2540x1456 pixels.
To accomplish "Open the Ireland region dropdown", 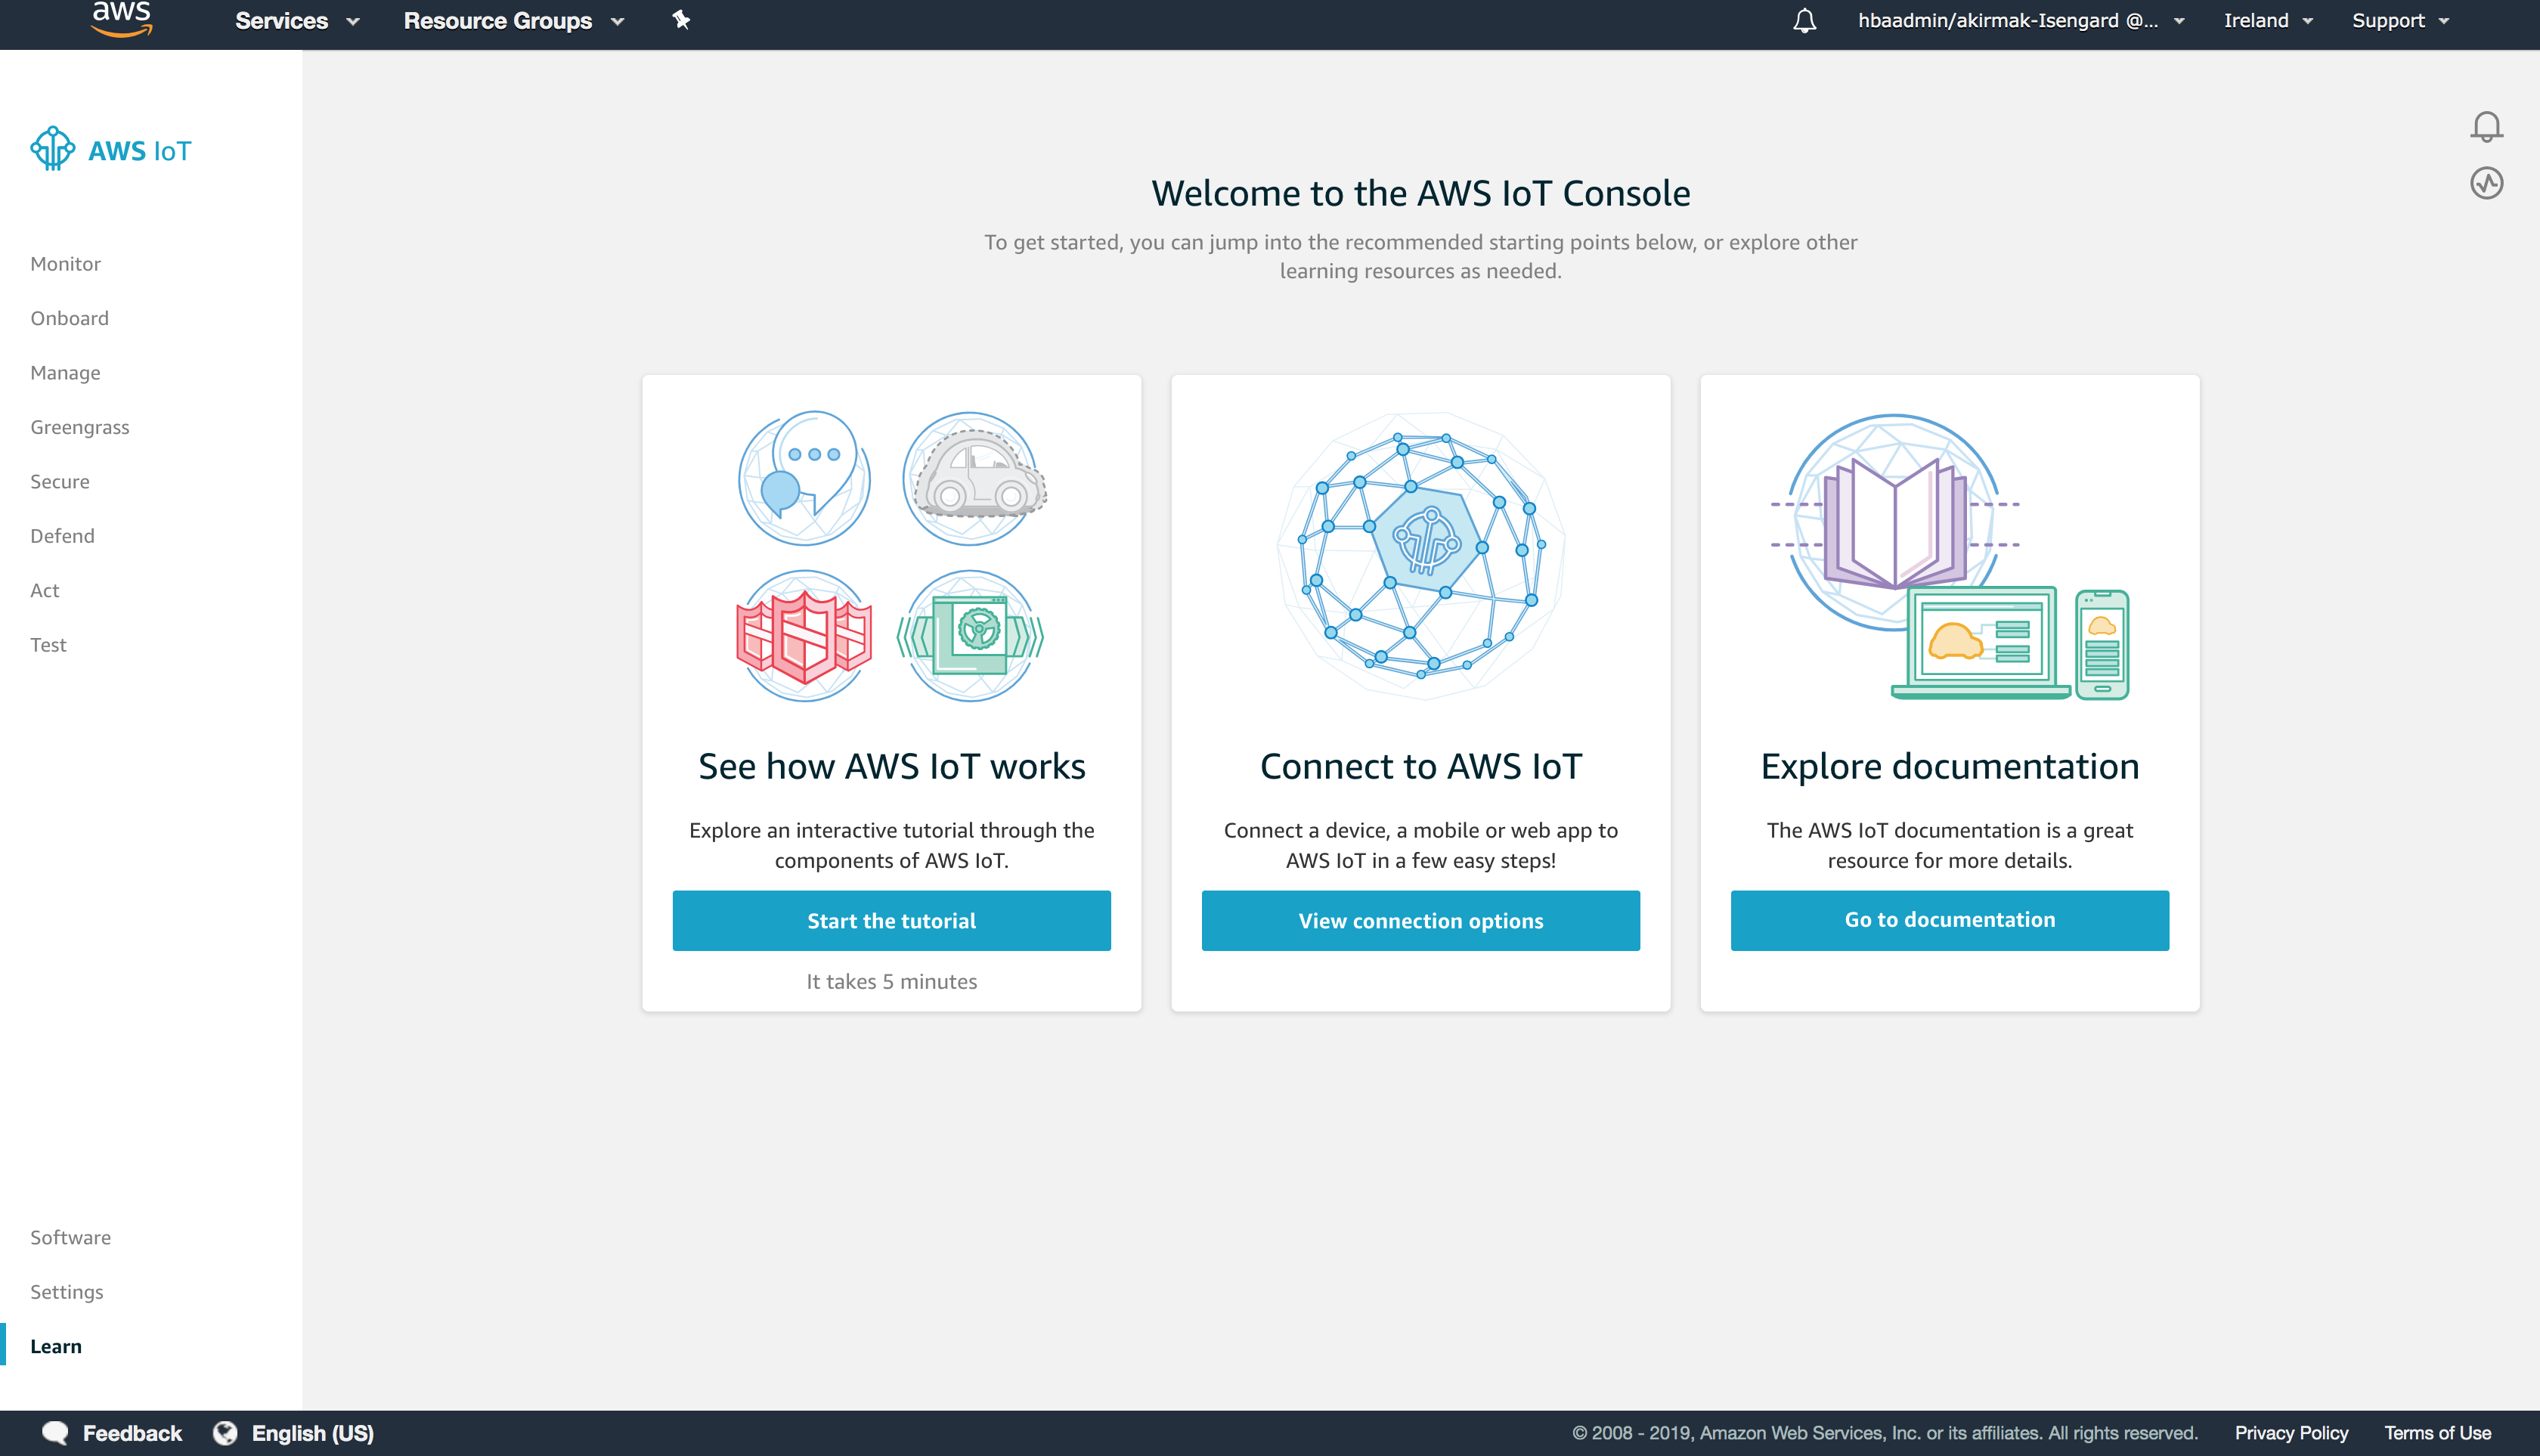I will click(2268, 21).
